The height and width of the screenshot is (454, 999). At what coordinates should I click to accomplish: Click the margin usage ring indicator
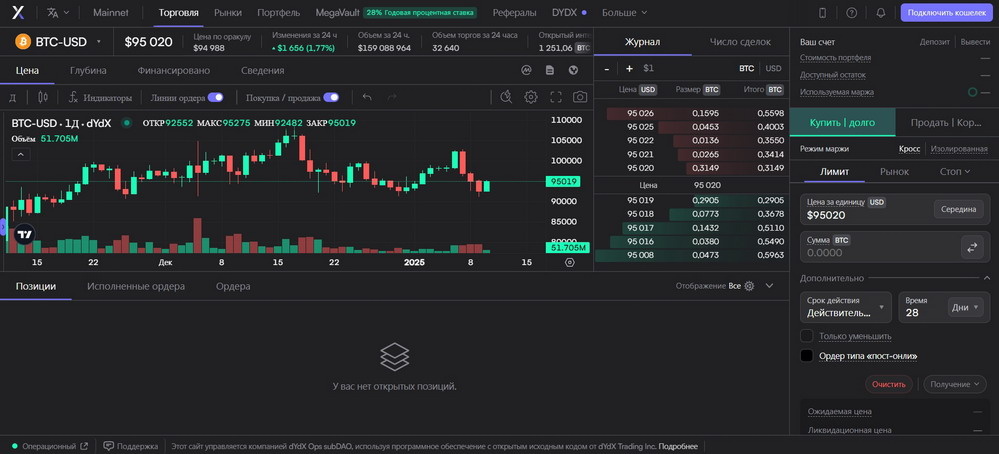[x=972, y=92]
